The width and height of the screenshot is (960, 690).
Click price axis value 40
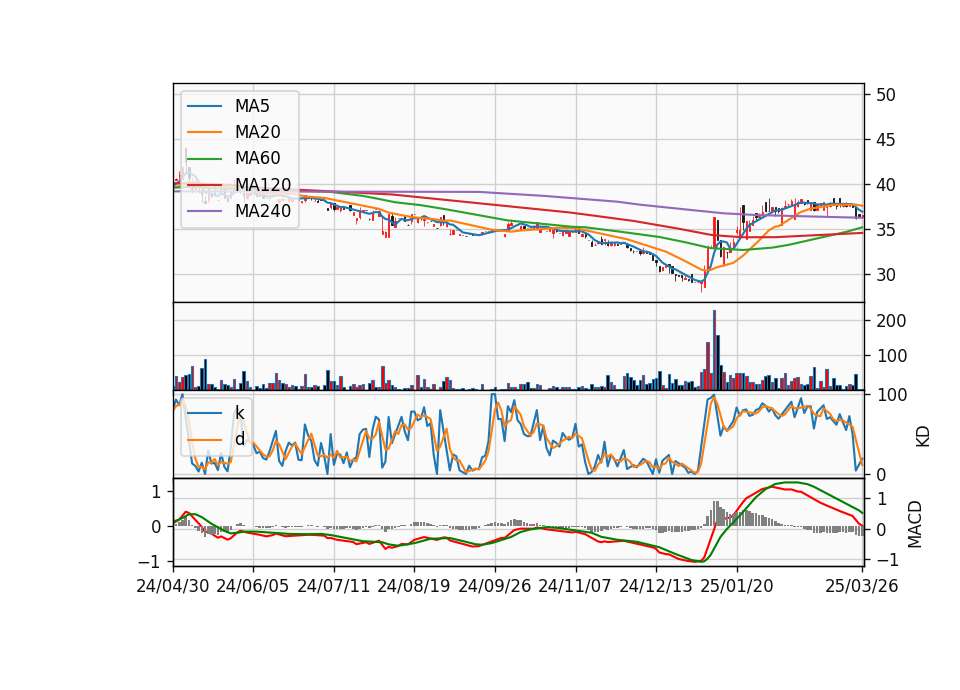point(886,185)
